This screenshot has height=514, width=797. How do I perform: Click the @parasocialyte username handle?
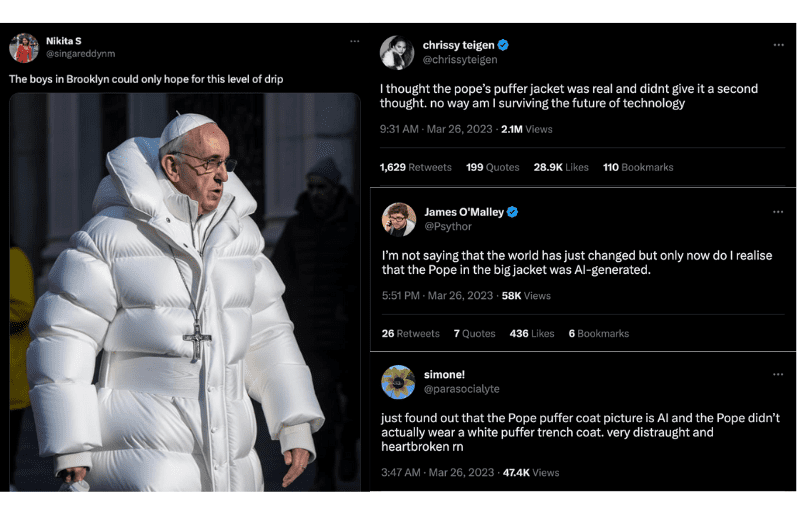pyautogui.click(x=461, y=389)
